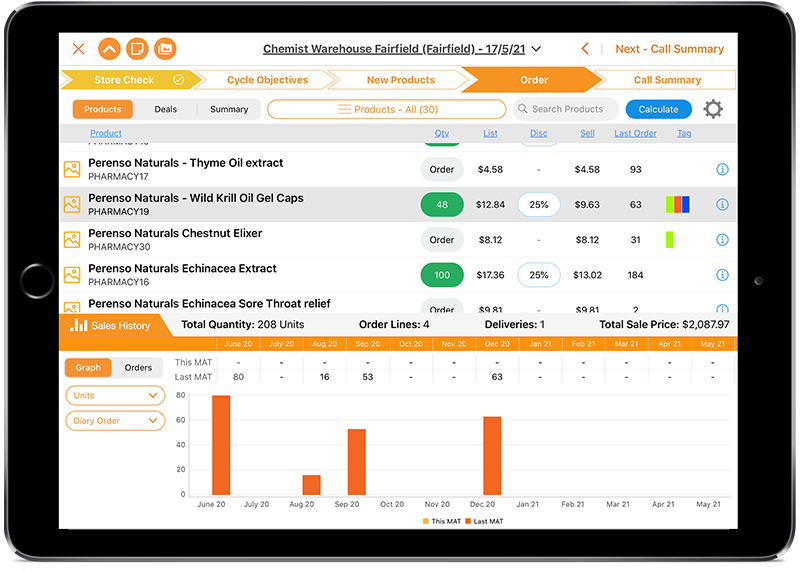Click info icon for Echinacea Extract row
This screenshot has width=800, height=572.
[722, 275]
